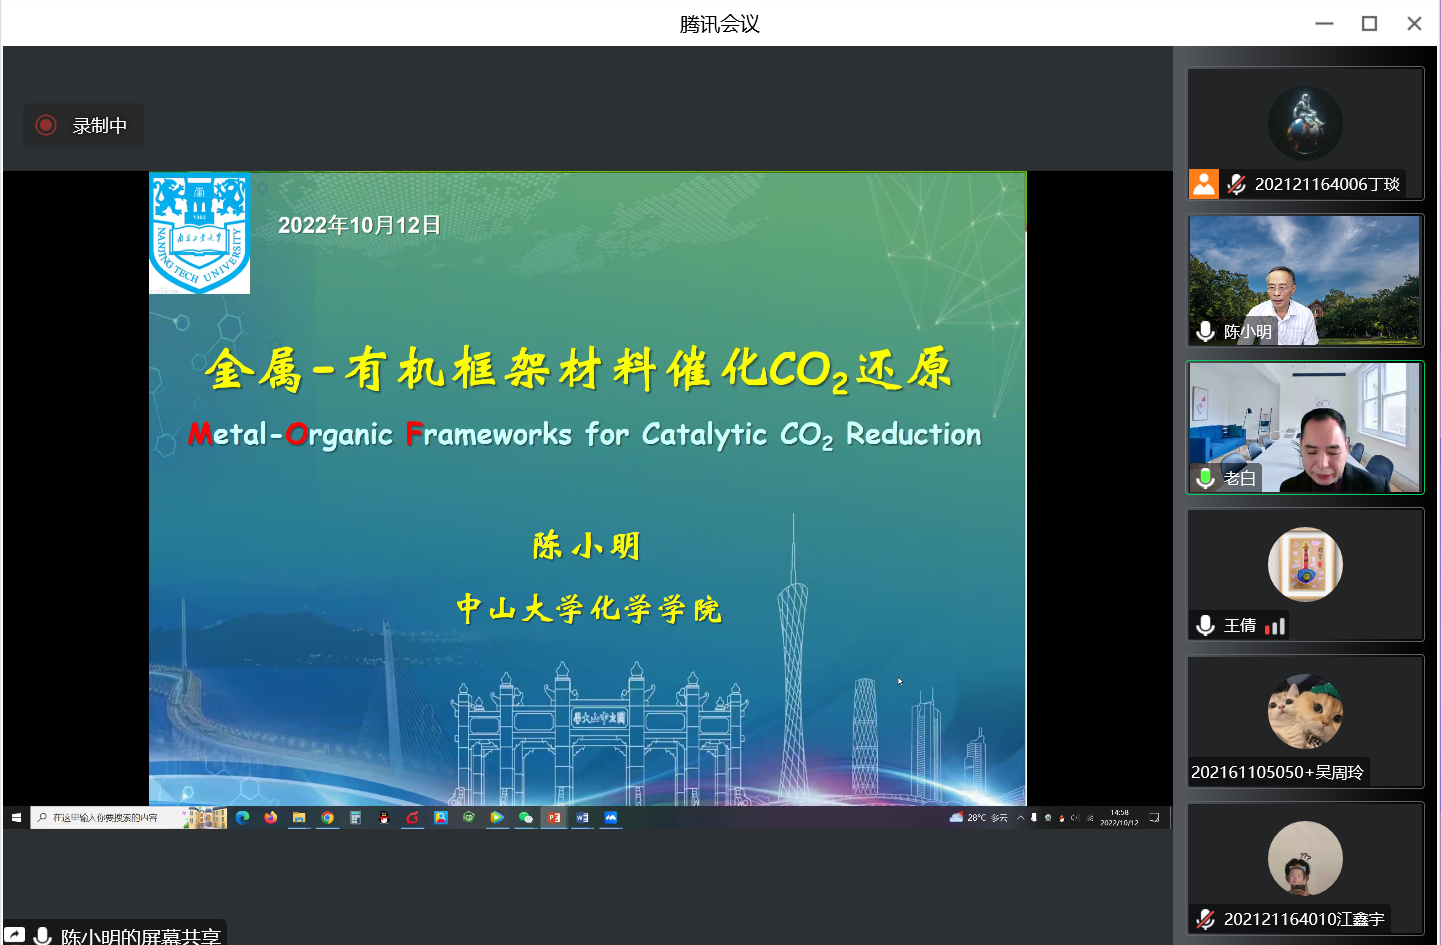
Task: Click the screen share arrow icon at bottom left
Action: click(15, 935)
